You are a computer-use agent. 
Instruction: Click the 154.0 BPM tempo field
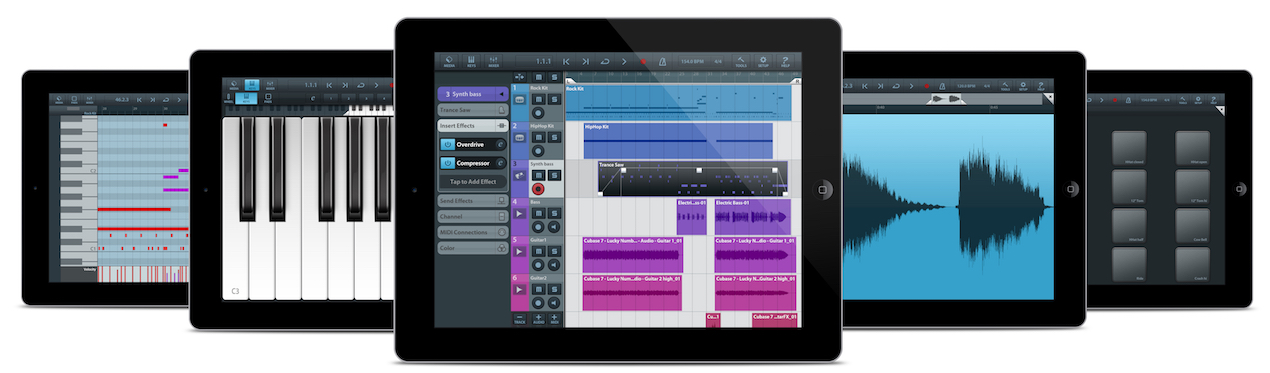point(693,61)
